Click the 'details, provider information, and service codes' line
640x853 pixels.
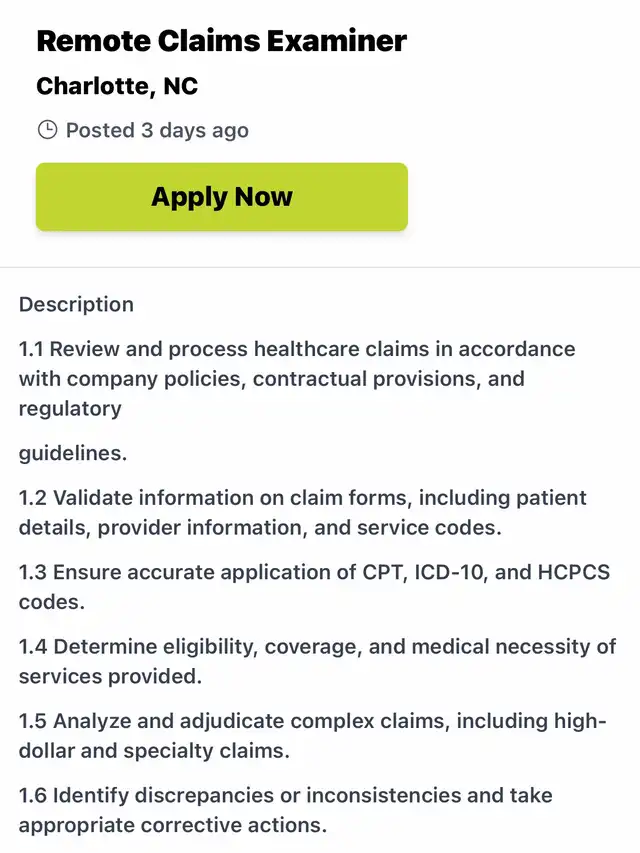pos(260,528)
